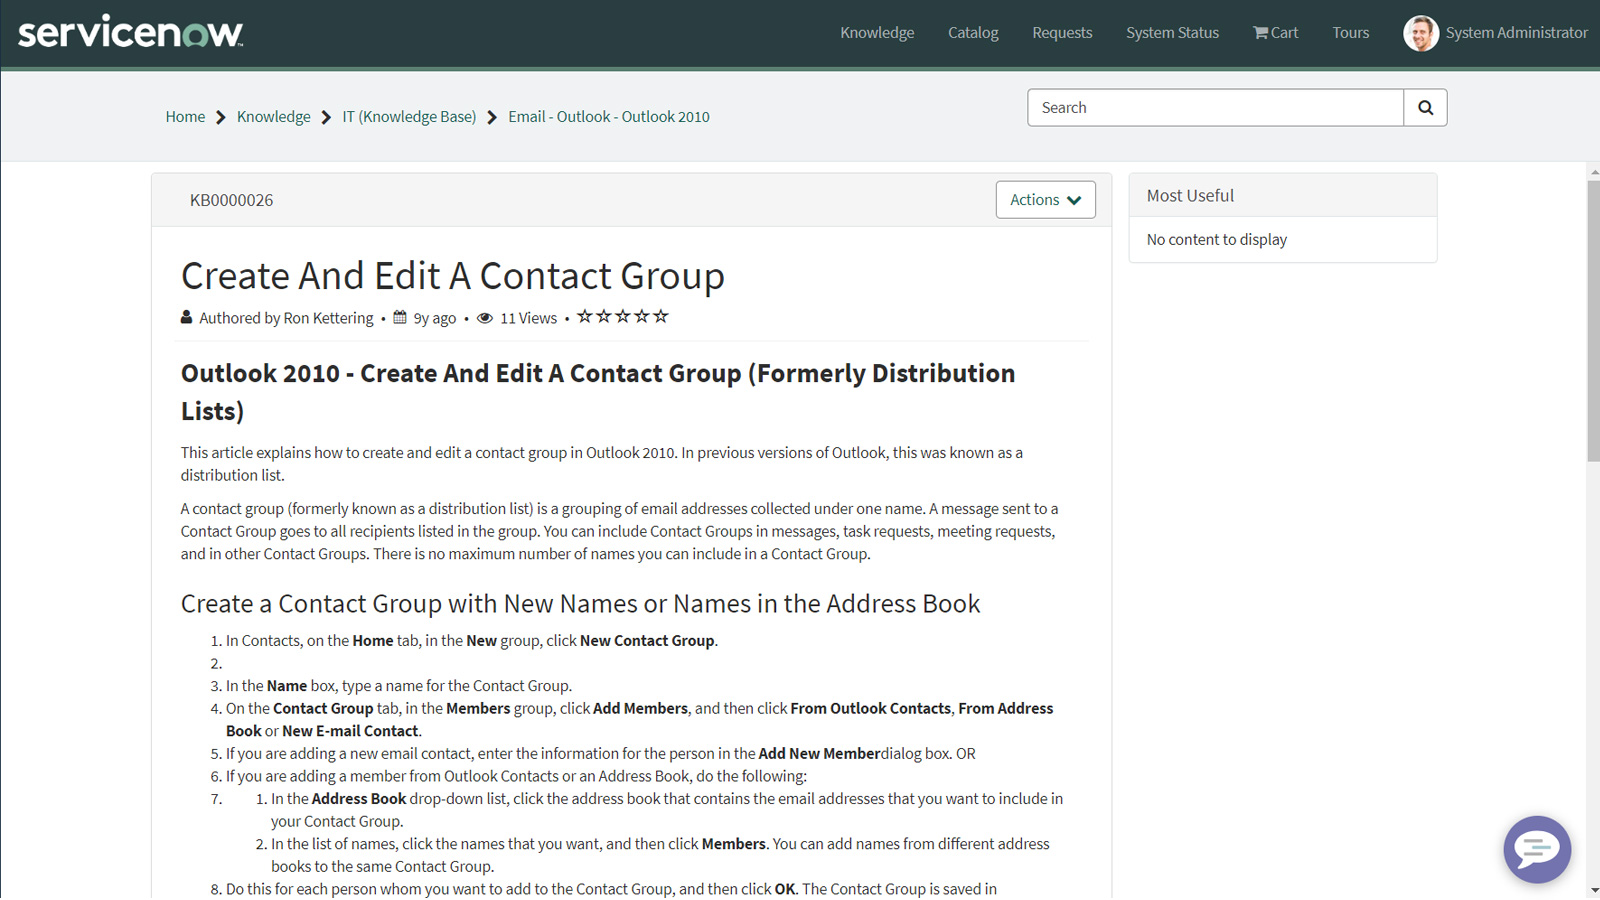The width and height of the screenshot is (1600, 900).
Task: Open the Knowledge menu item
Action: [x=877, y=33]
